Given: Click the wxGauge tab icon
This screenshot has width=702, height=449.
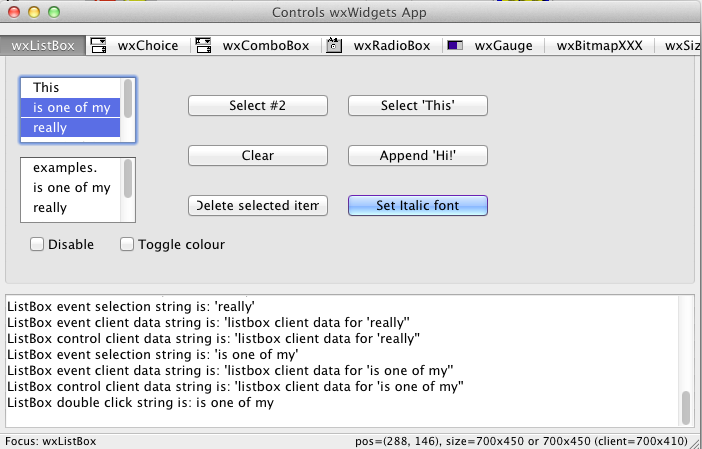Looking at the screenshot, I should [455, 45].
